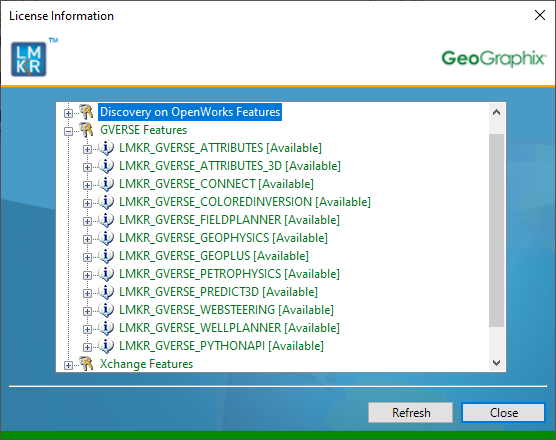Click the keys icon beside GVERSE Features
This screenshot has width=556, height=440.
86,130
